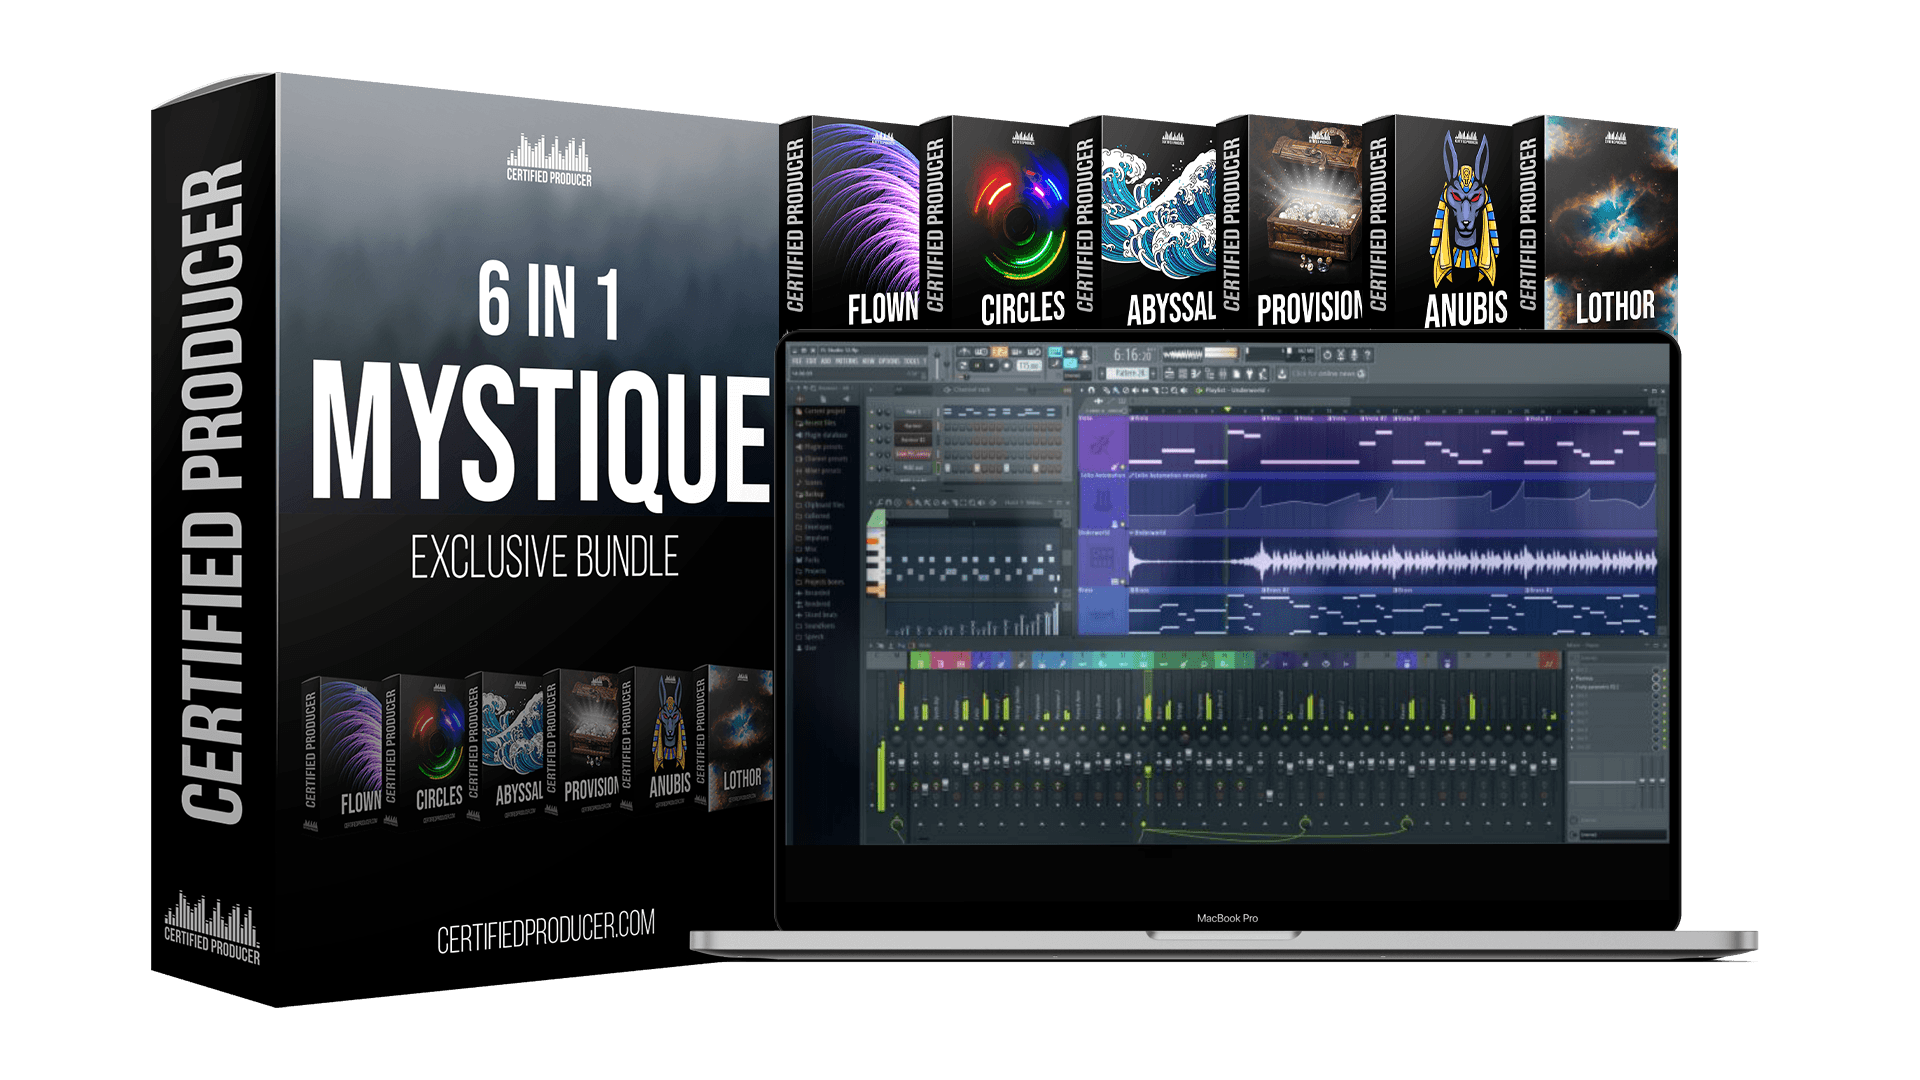The height and width of the screenshot is (1080, 1920).
Task: Open the CERTIFIEDPRODUCER.COM link on the box
Action: pyautogui.click(x=546, y=931)
